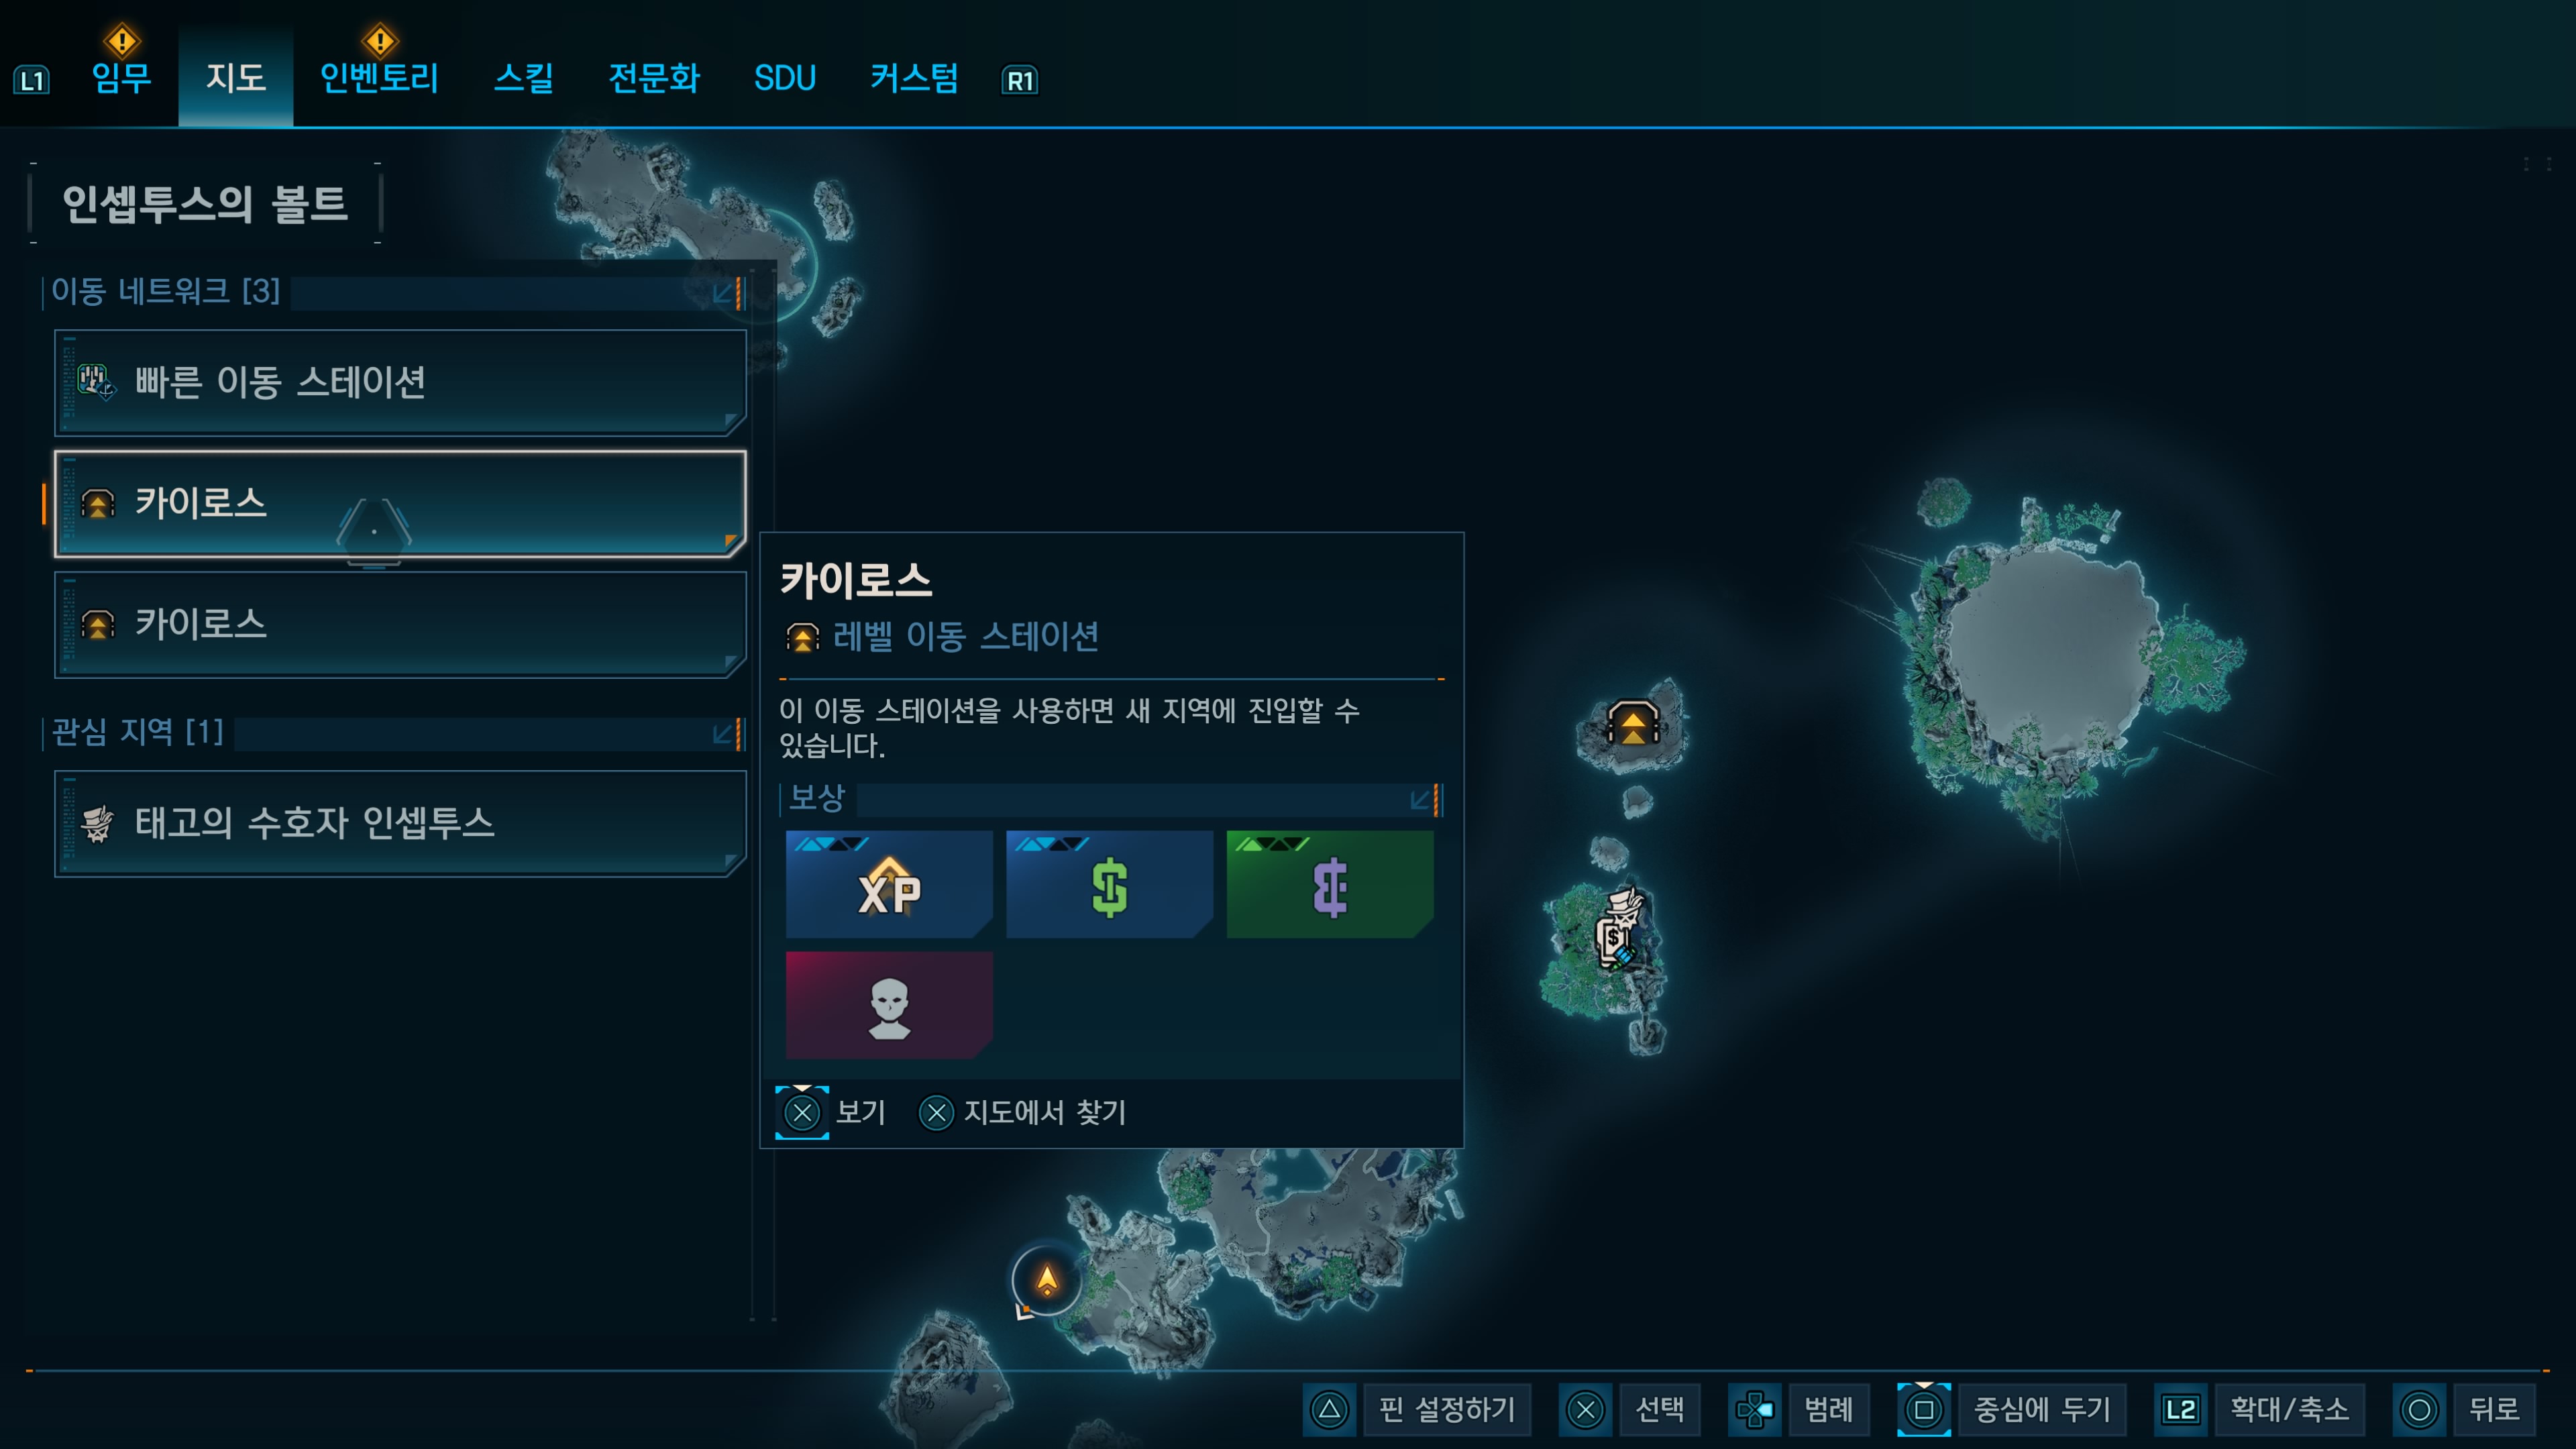2576x1449 pixels.
Task: Select 태고의 수호자 인셉투스 entry
Action: pos(400,824)
